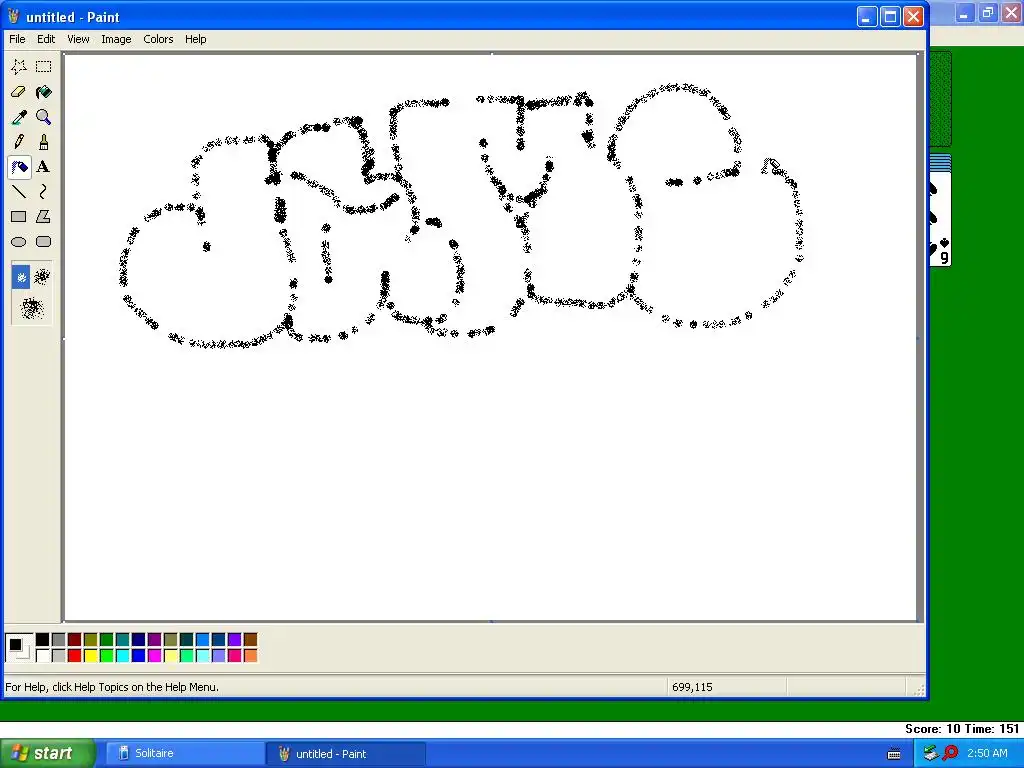Click the Paint icon in title bar
Screen dimensions: 1024x768
(x=13, y=16)
